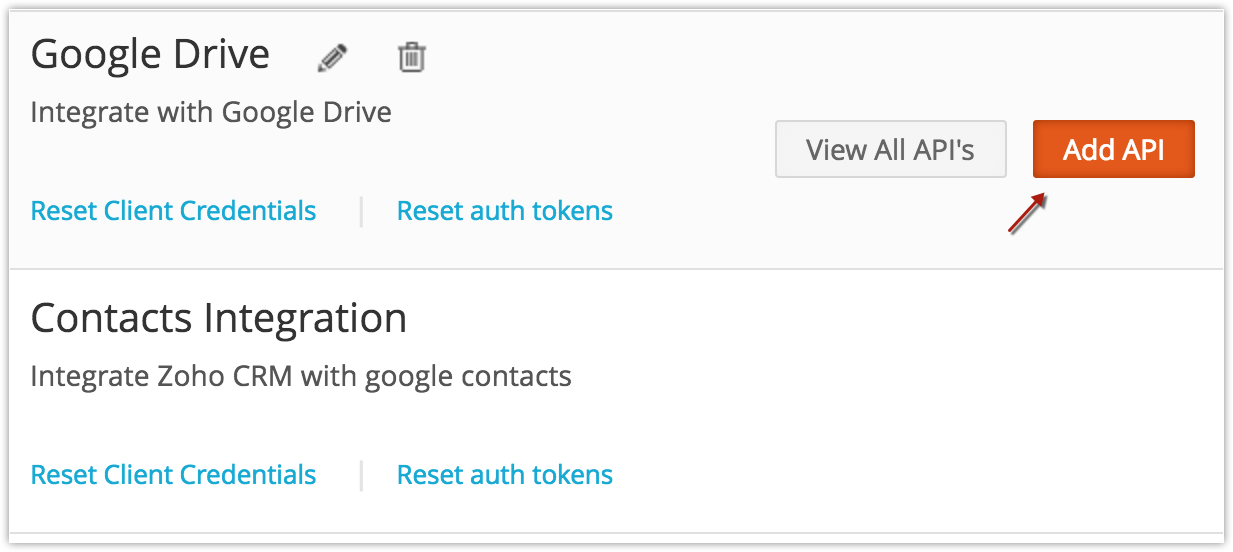Image resolution: width=1233 pixels, height=552 pixels.
Task: Select the Contacts Integration heading
Action: 219,318
